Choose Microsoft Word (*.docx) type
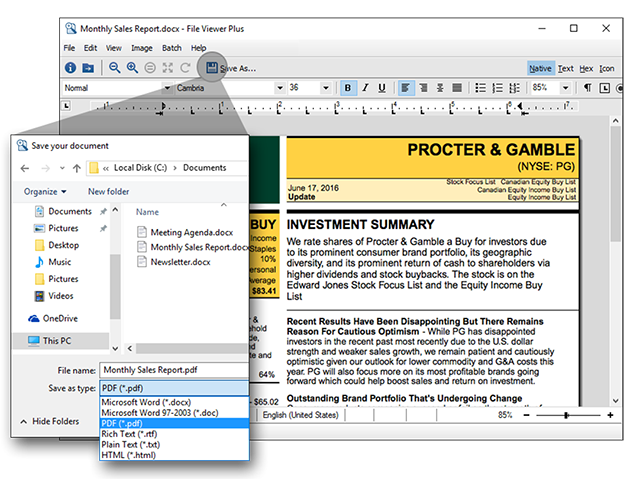The height and width of the screenshot is (479, 640). [174, 402]
